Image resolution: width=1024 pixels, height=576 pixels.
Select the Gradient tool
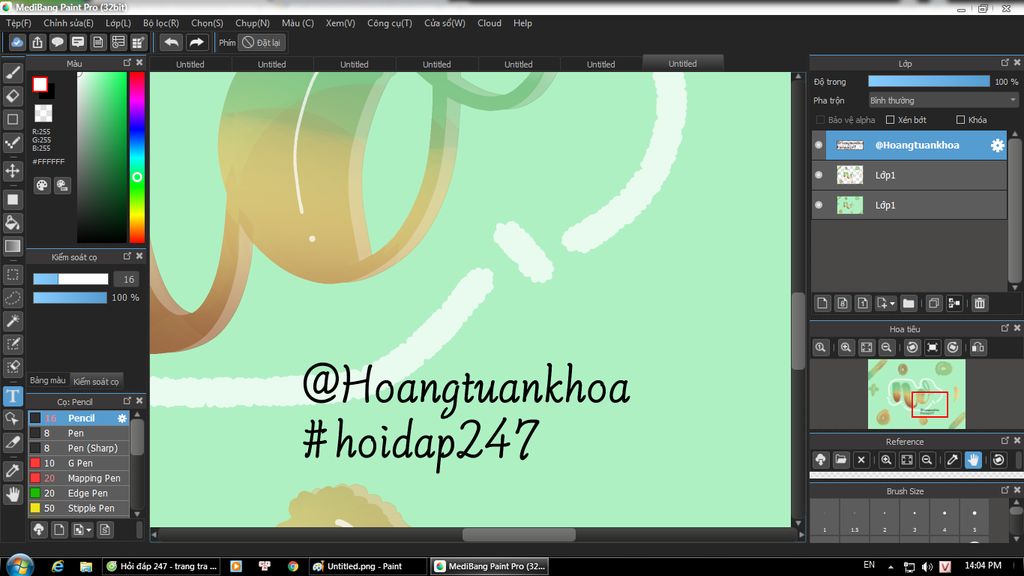[x=13, y=246]
